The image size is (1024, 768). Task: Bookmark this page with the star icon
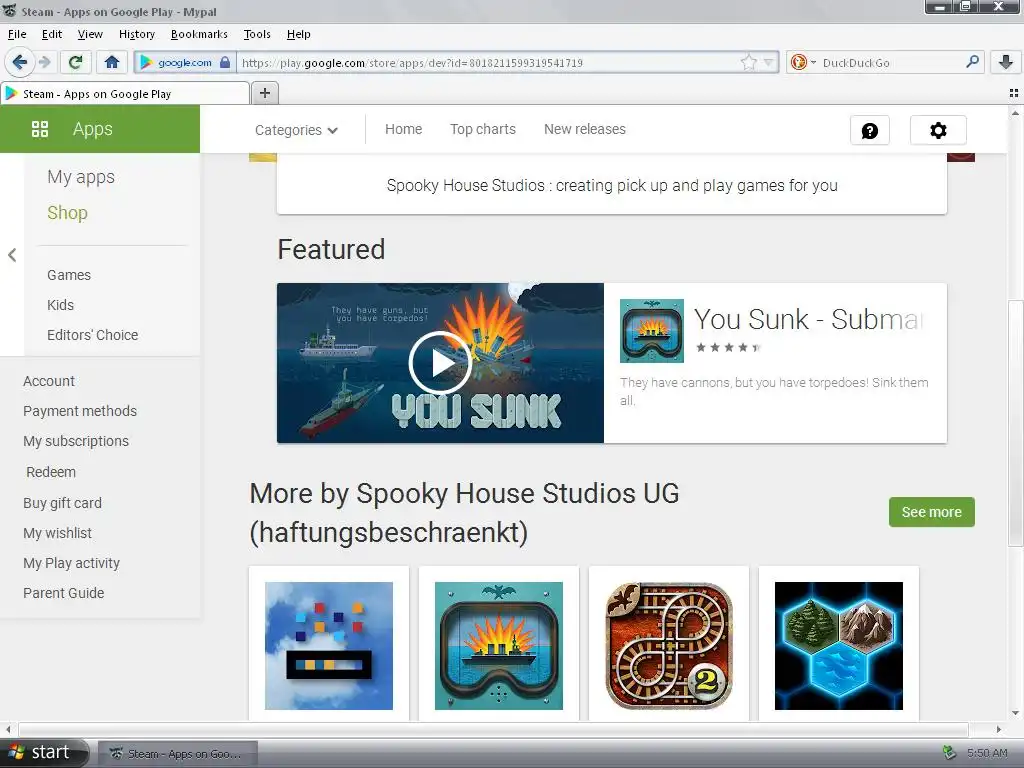tap(748, 63)
